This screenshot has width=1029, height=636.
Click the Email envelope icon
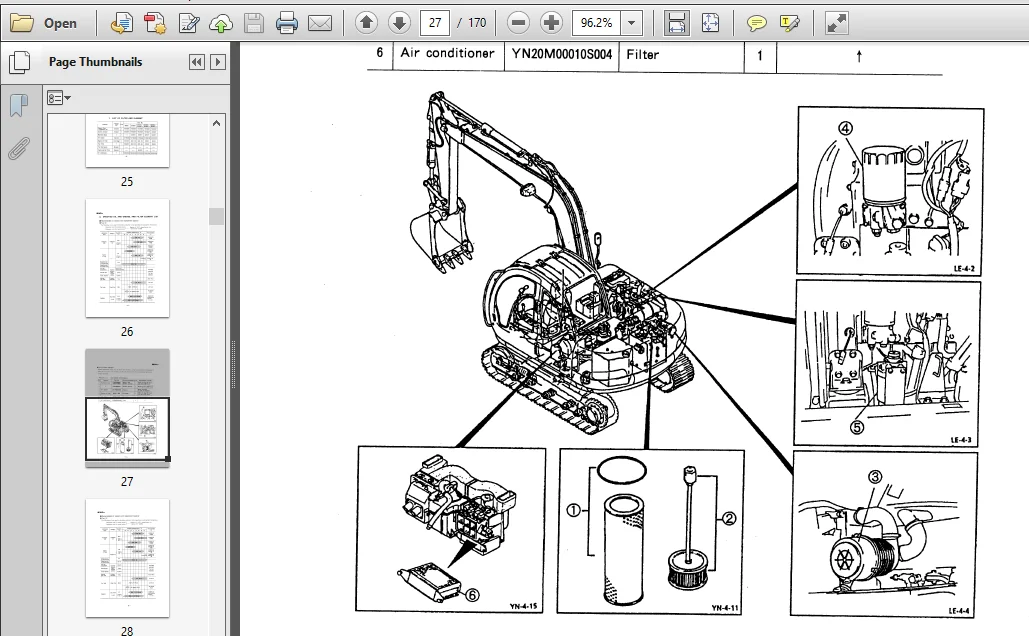[x=320, y=24]
